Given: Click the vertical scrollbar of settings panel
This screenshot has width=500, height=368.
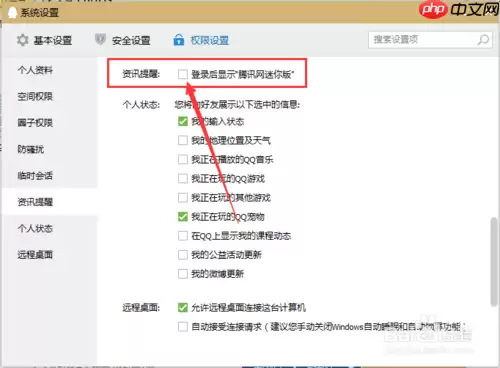Looking at the screenshot, I should pos(494,262).
